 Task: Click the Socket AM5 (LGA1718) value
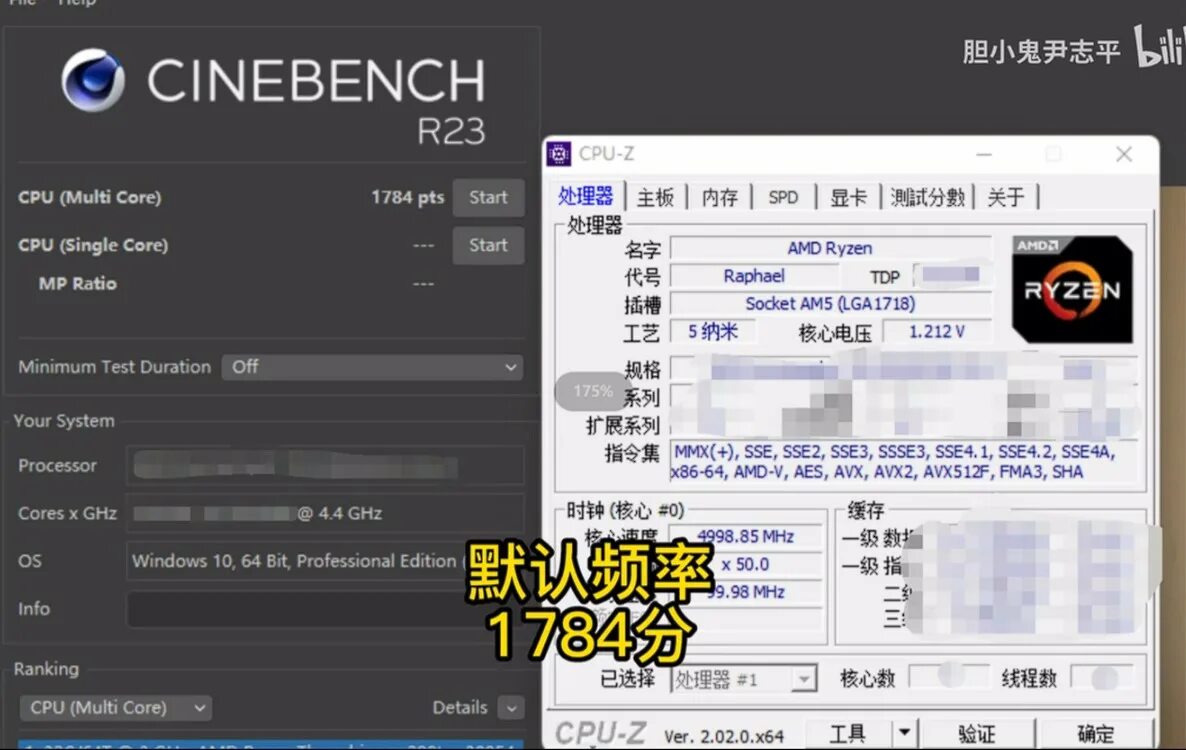(x=830, y=304)
